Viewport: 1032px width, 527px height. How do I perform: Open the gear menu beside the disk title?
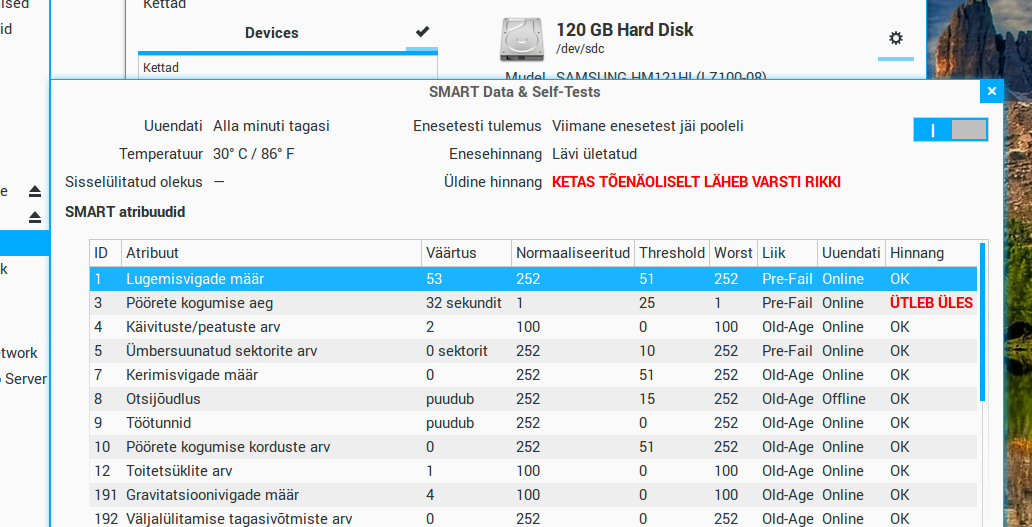(x=895, y=39)
